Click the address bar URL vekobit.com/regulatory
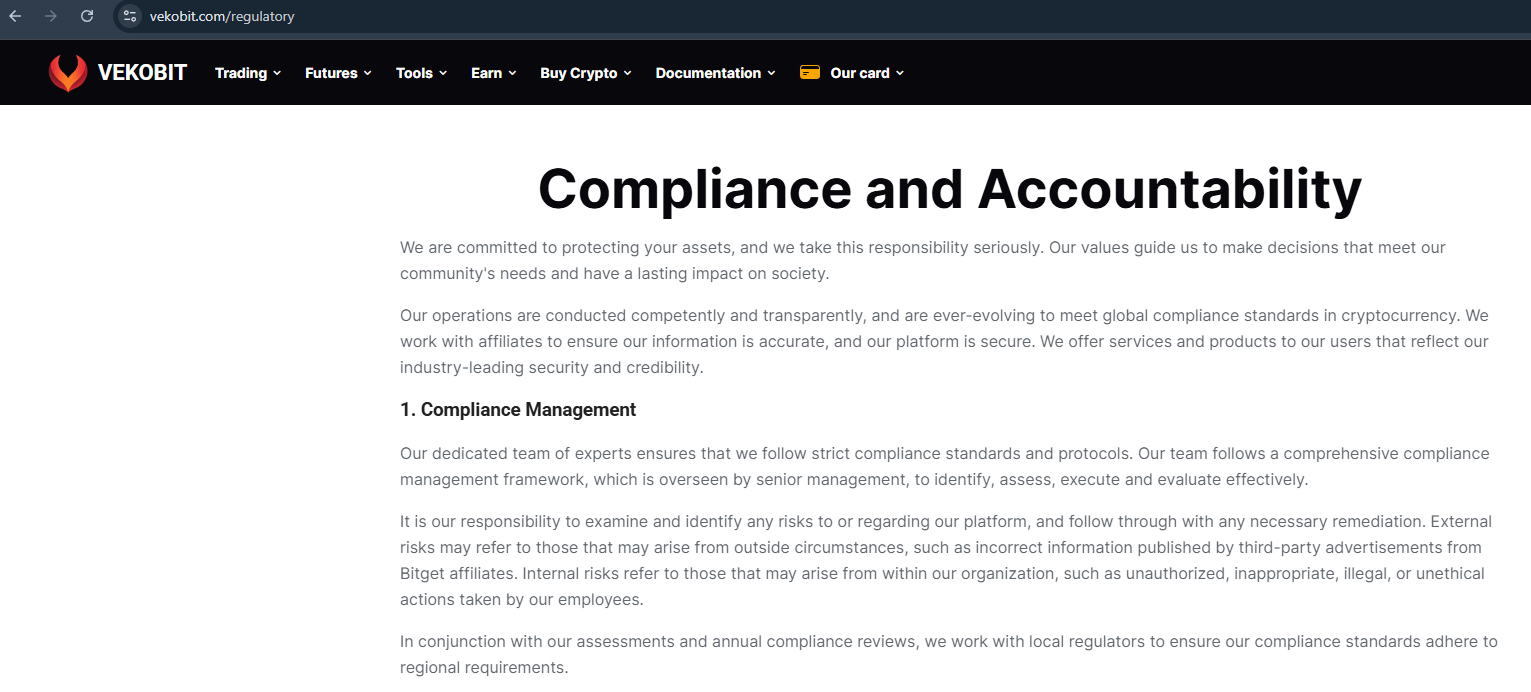 [x=222, y=16]
